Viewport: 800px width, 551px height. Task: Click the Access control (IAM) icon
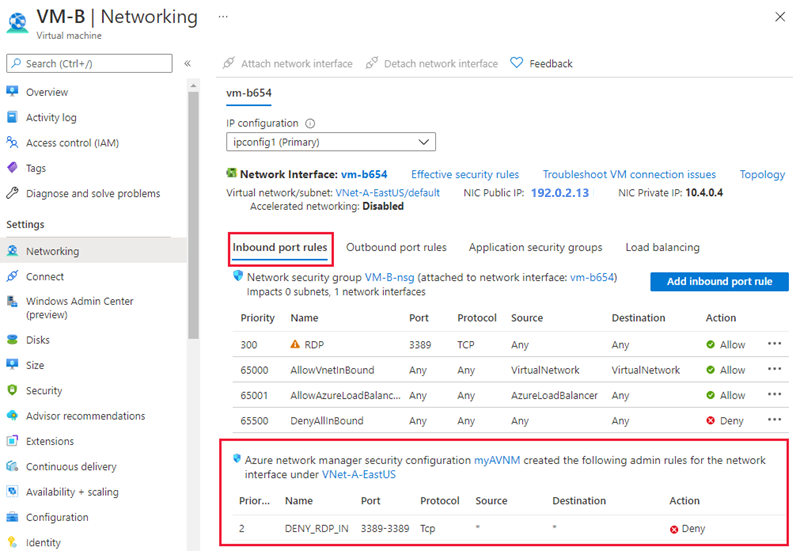tap(12, 142)
